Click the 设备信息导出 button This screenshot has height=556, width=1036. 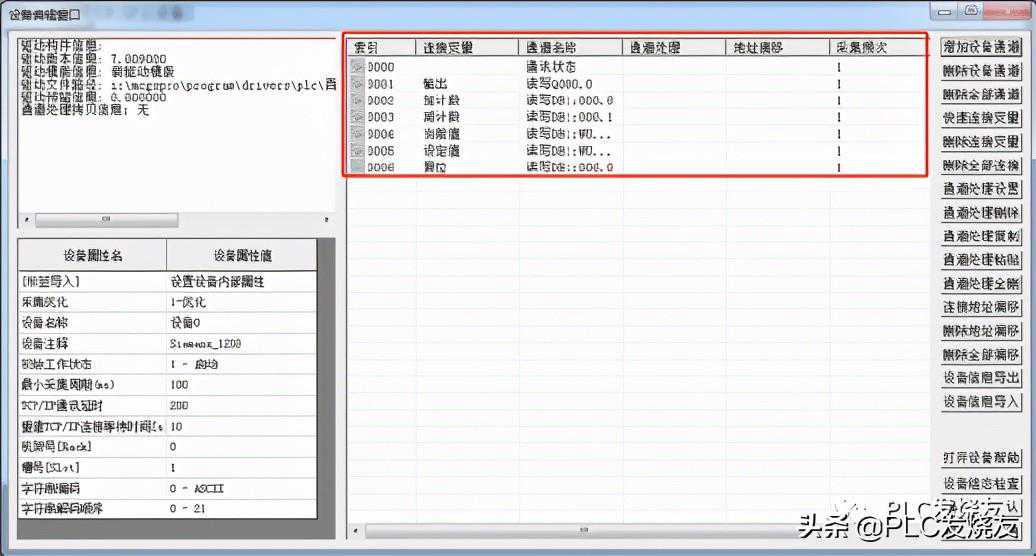click(981, 378)
